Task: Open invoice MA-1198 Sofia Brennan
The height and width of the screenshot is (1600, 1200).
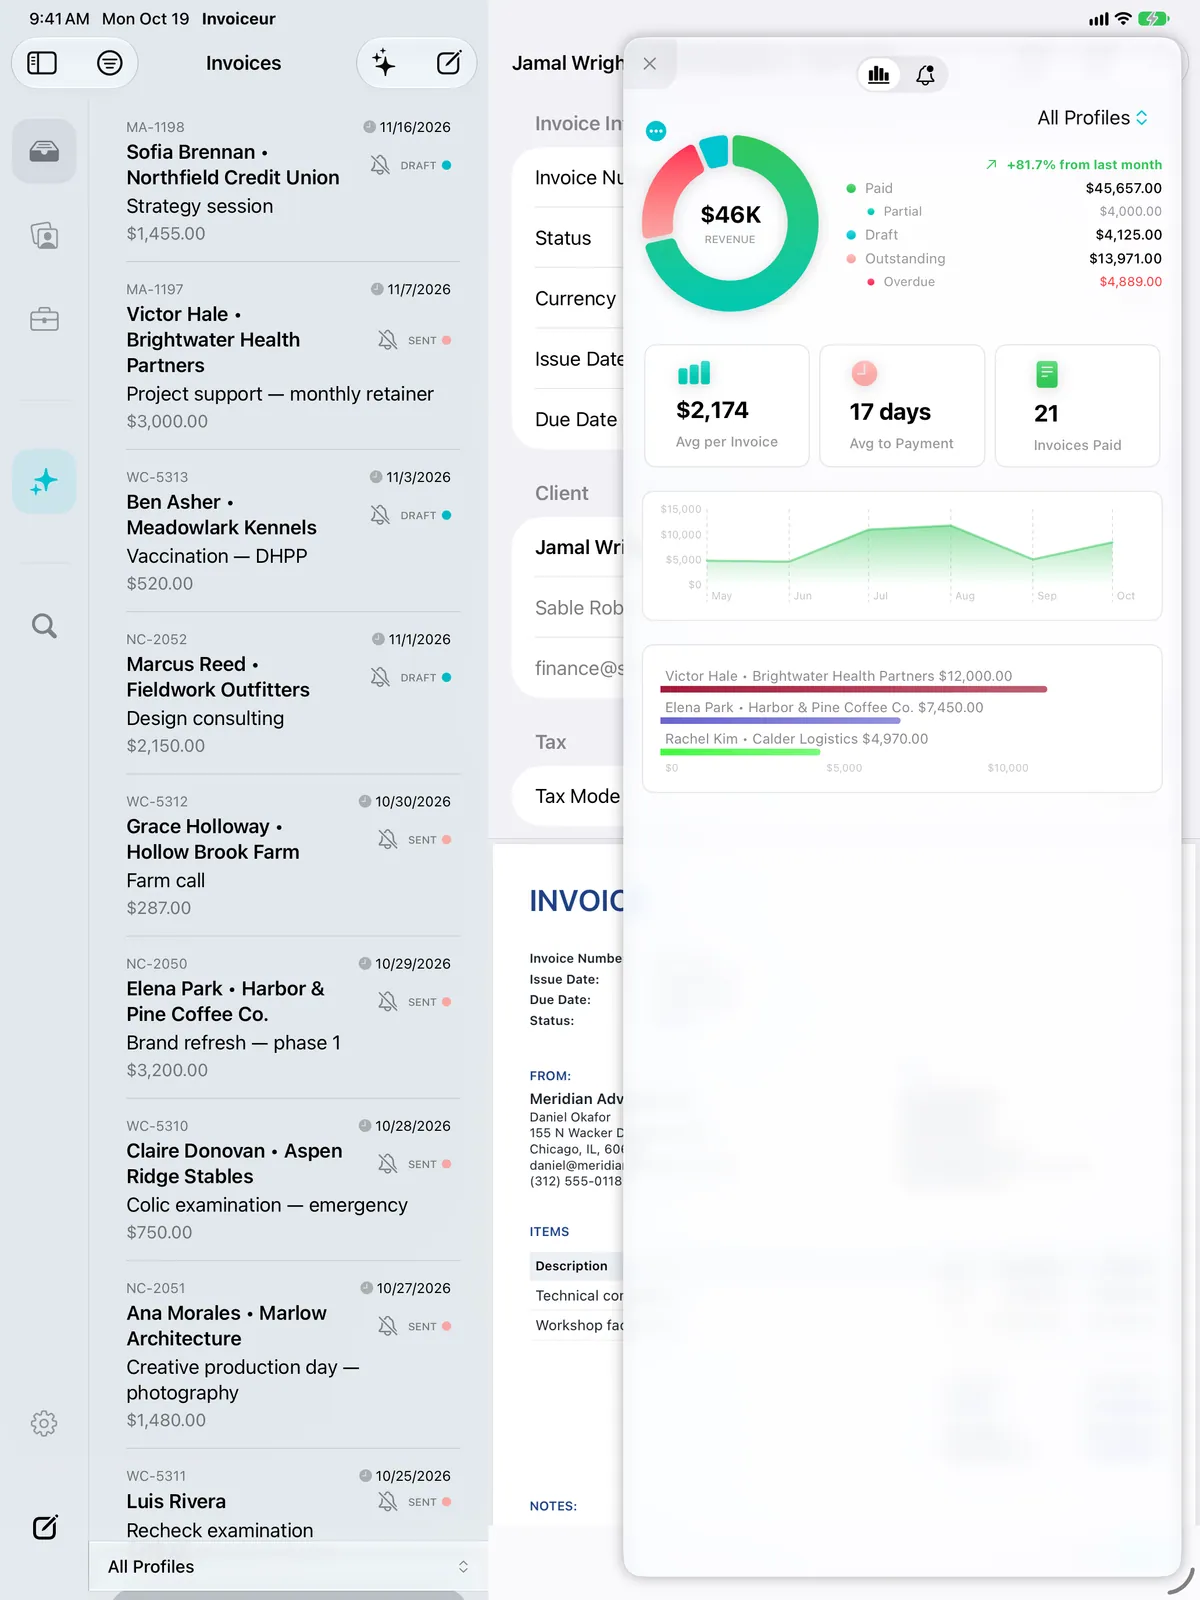Action: [289, 181]
